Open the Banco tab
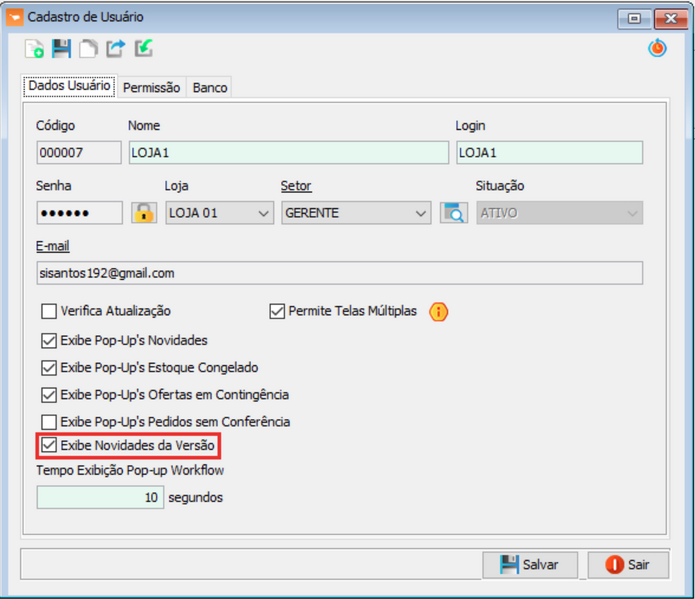Screen dimensions: 695x599 point(210,88)
